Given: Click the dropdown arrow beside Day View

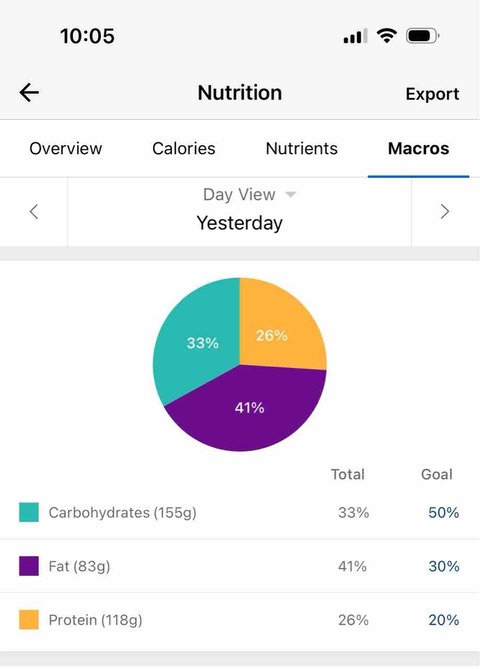Looking at the screenshot, I should pos(291,195).
